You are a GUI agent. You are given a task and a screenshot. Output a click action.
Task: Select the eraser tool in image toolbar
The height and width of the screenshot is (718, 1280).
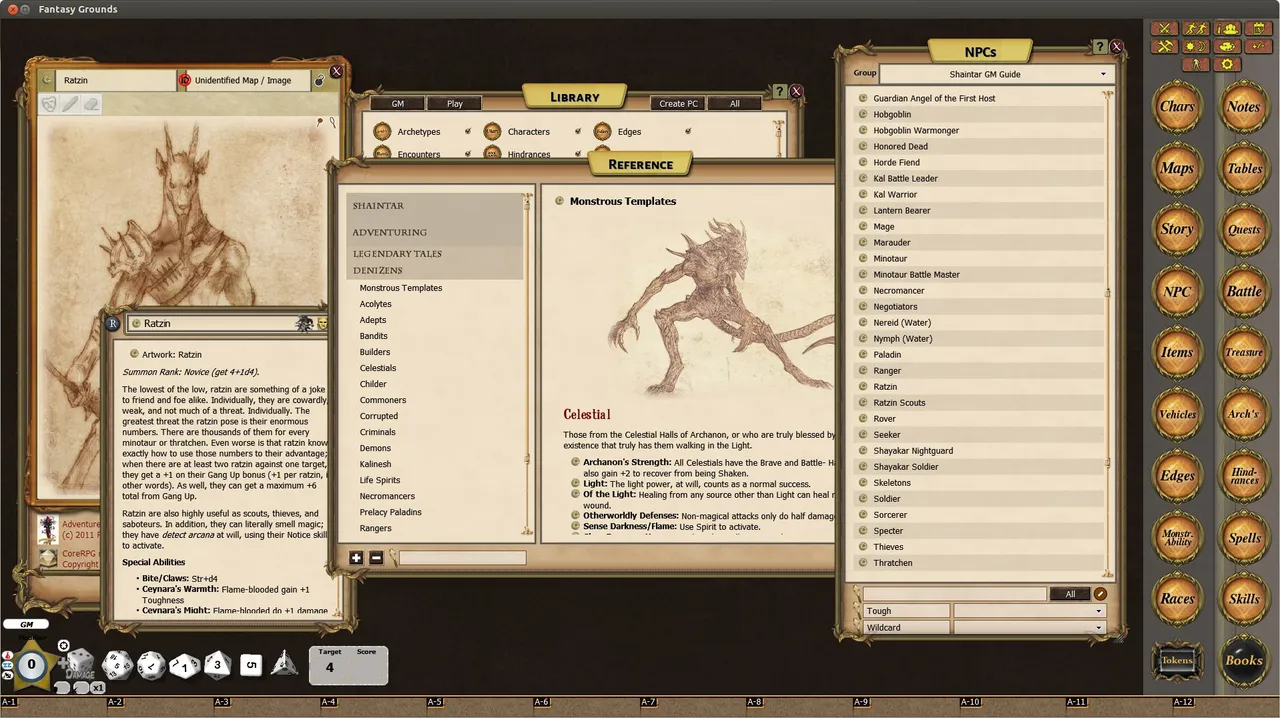tap(91, 104)
